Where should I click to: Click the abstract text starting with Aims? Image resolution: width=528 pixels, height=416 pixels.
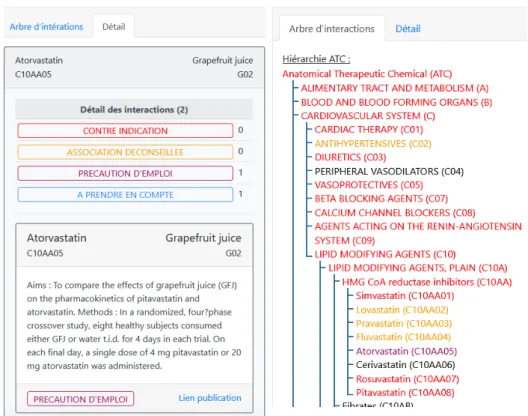(x=134, y=325)
